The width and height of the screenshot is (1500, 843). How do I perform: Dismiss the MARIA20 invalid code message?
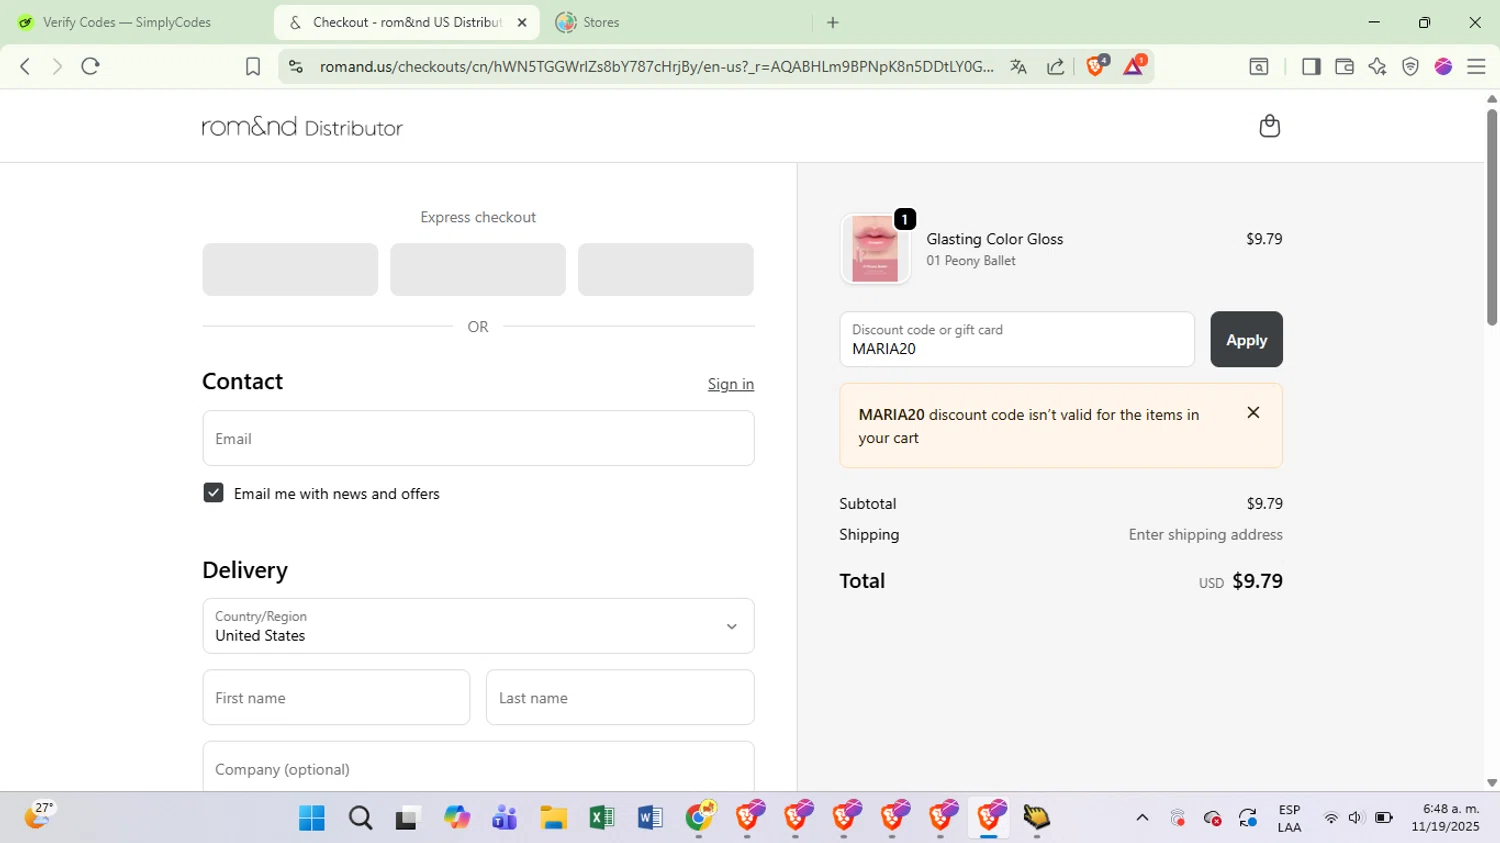coord(1253,413)
